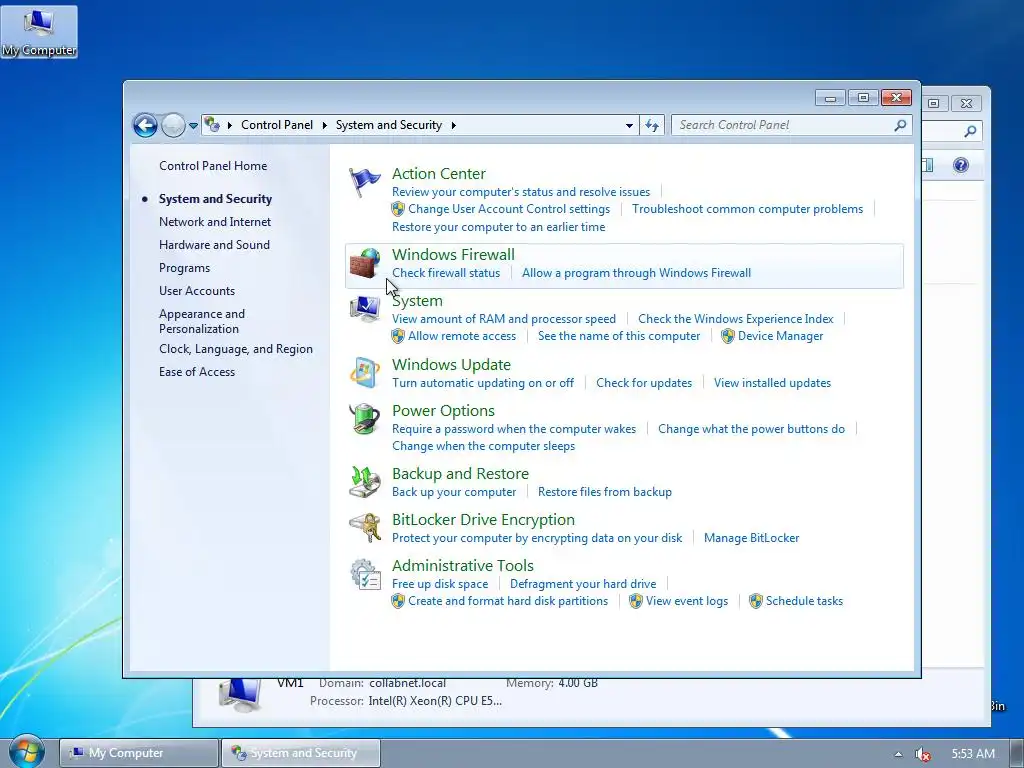Click the Forward navigation button

[x=173, y=125]
